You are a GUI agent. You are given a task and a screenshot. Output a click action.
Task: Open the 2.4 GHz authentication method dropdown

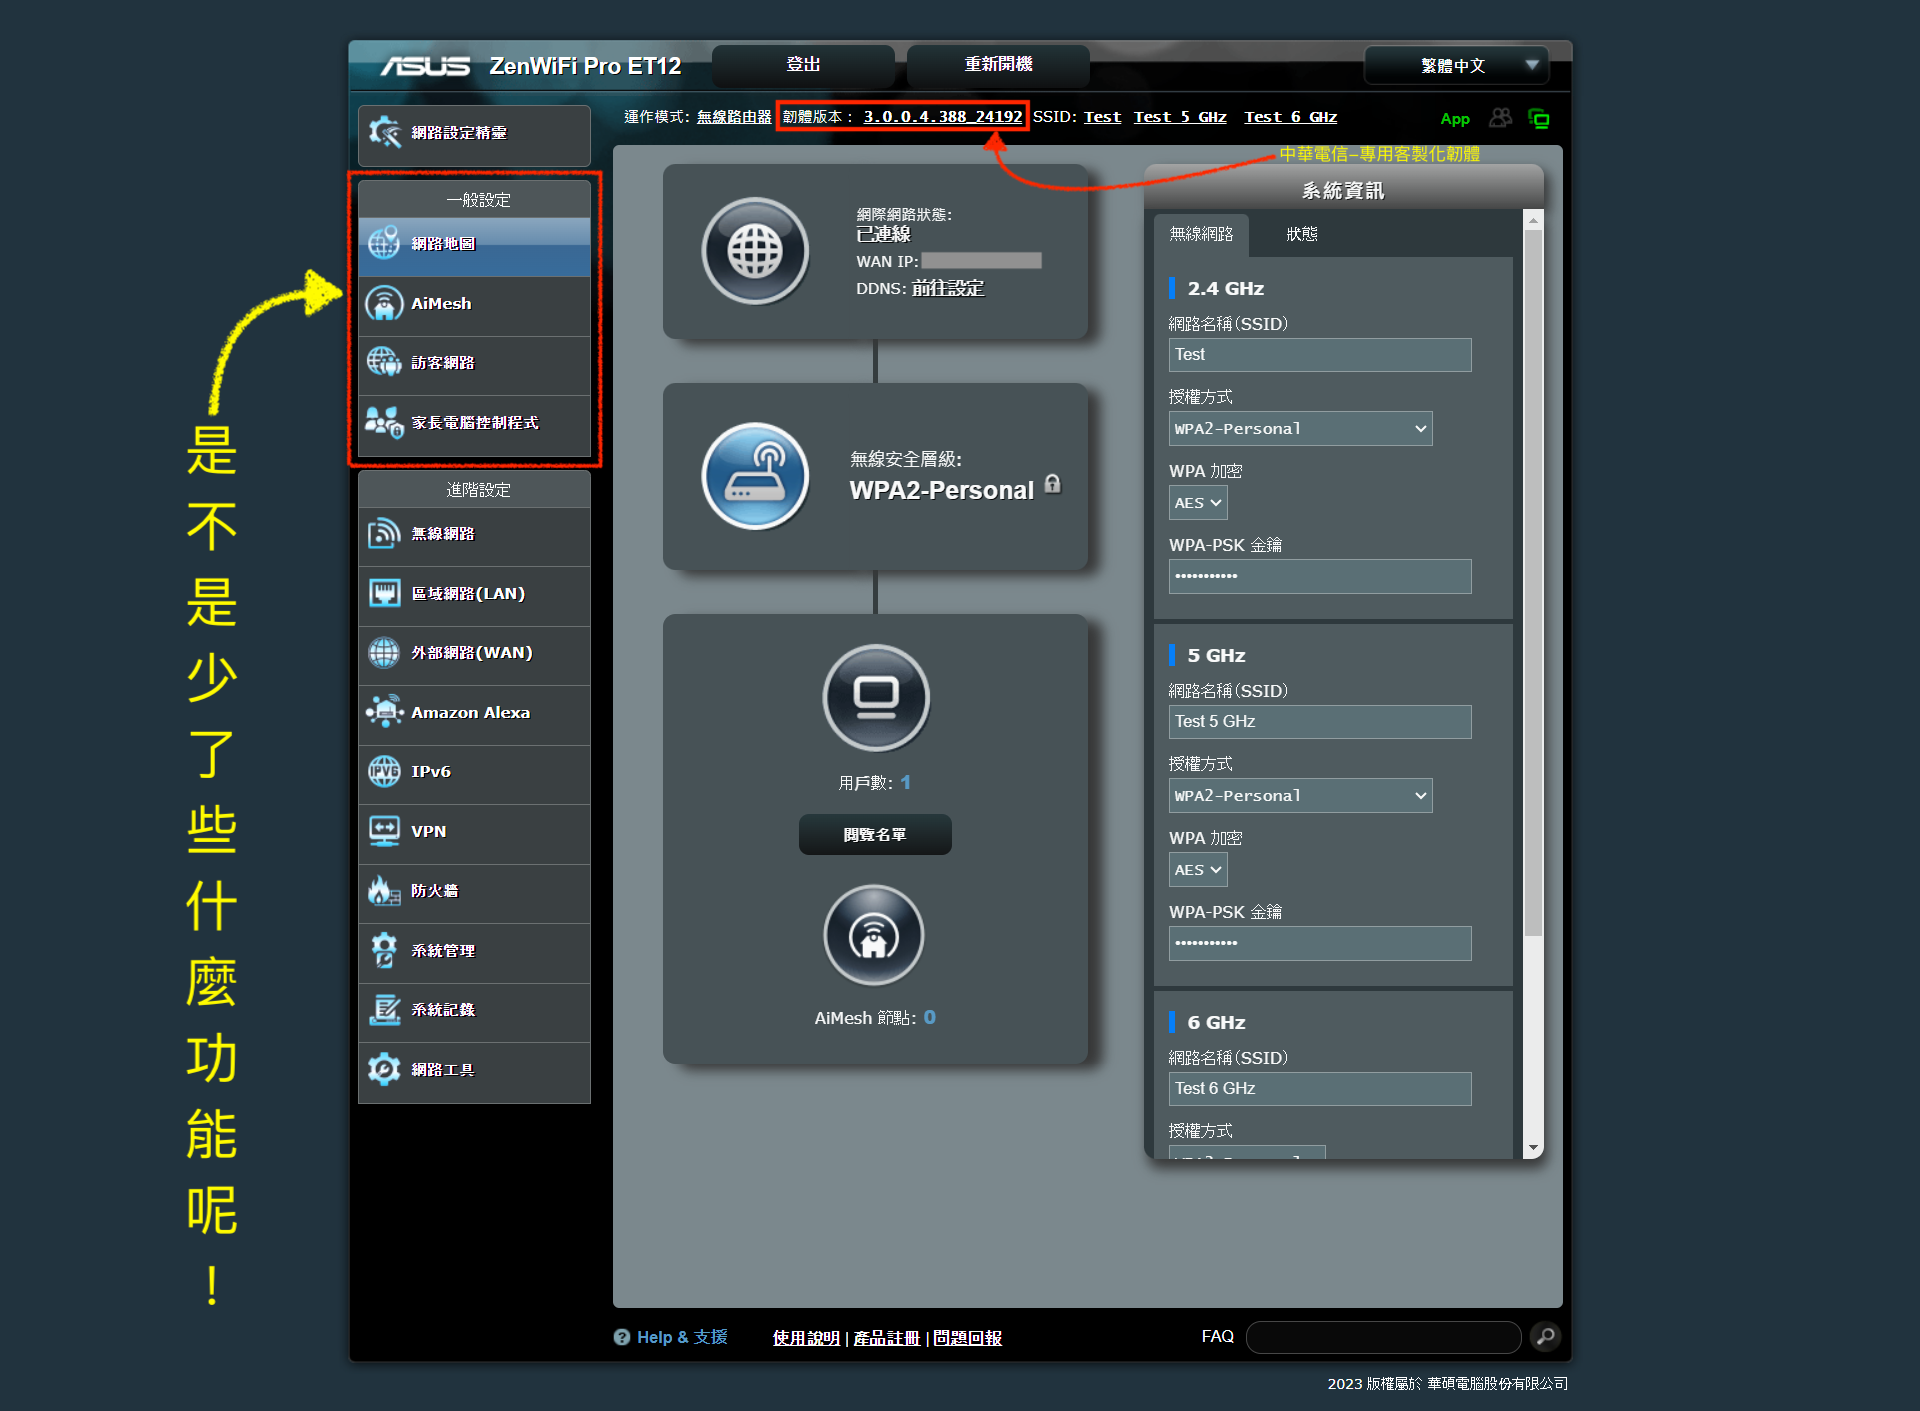(x=1300, y=429)
